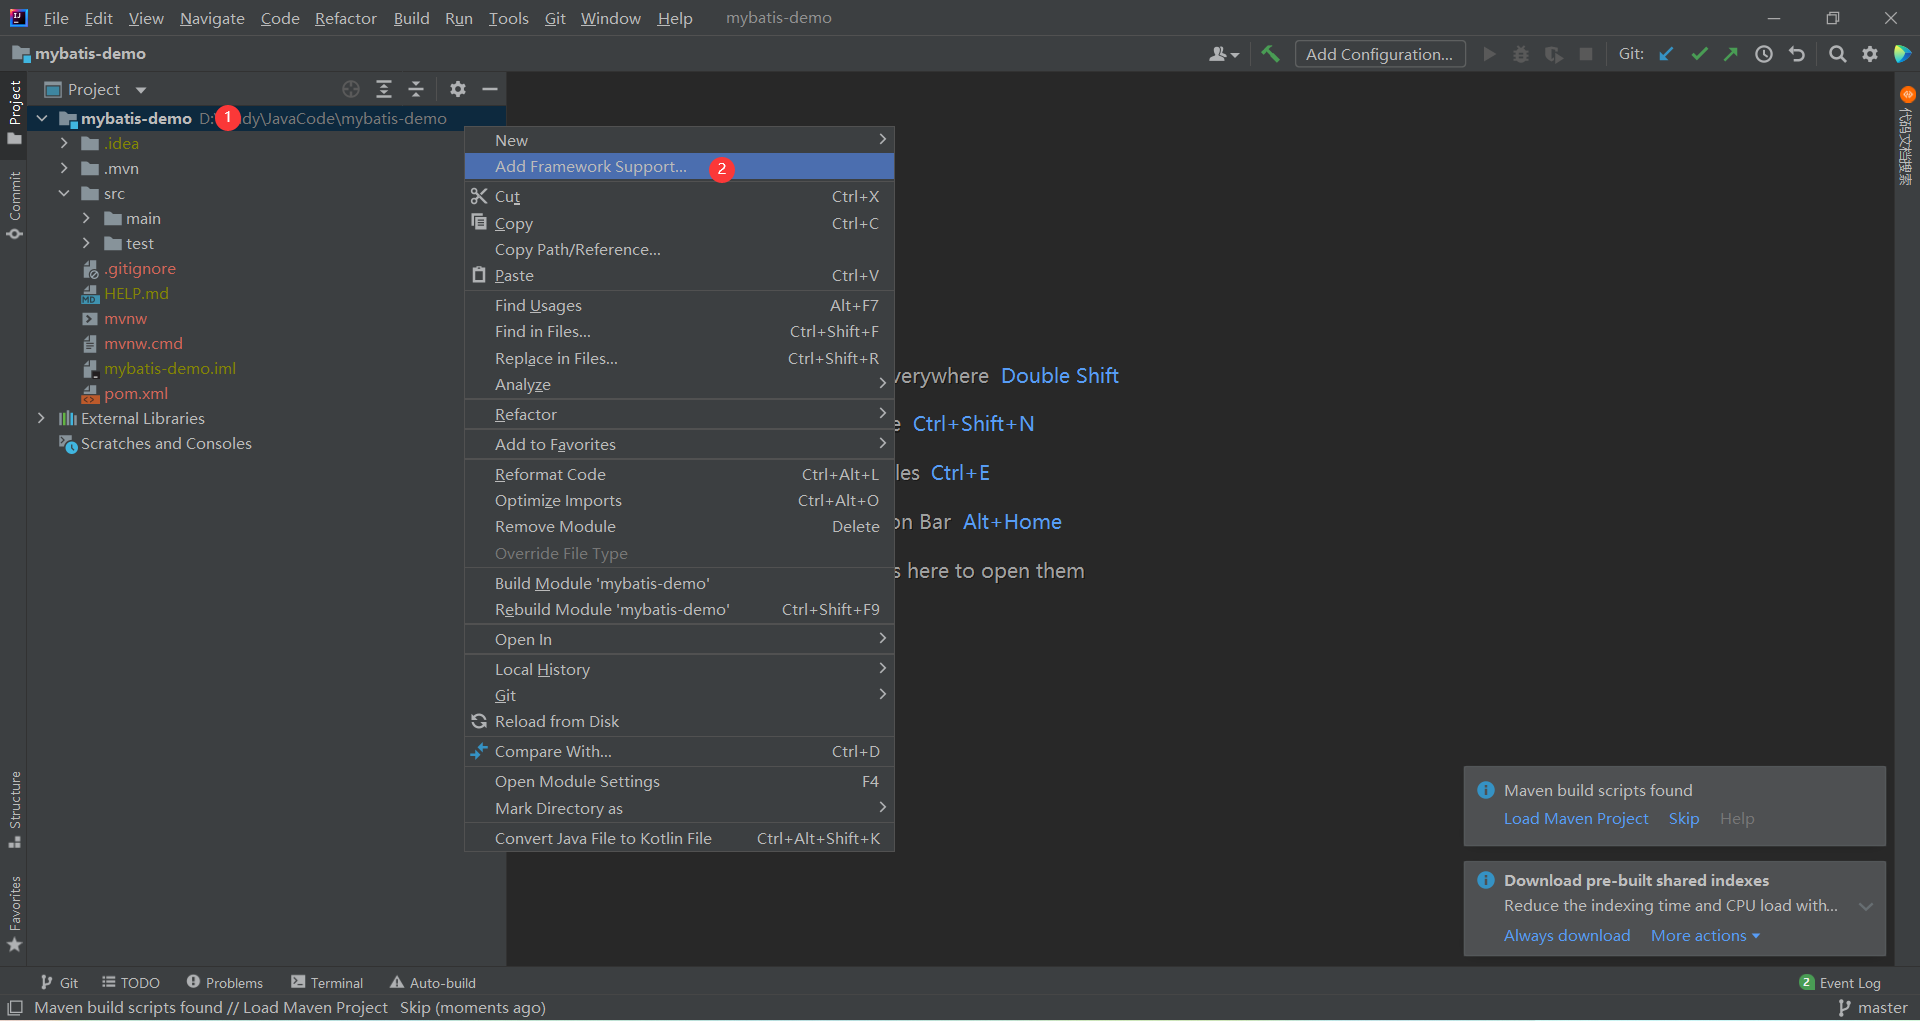Open Search Everywhere magnifier icon
This screenshot has width=1920, height=1021.
1837,54
